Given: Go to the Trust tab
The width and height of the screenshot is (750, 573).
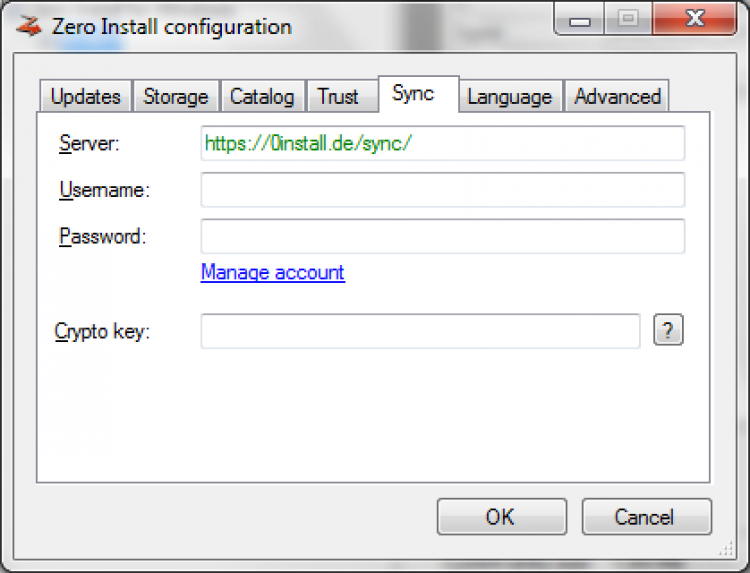Looking at the screenshot, I should [338, 97].
